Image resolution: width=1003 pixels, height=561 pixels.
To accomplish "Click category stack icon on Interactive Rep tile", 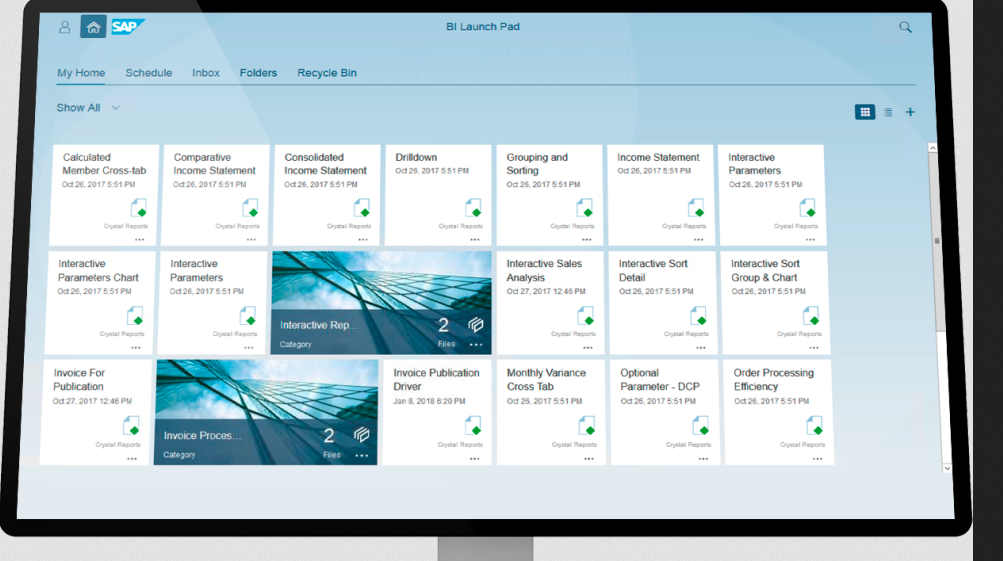I will (475, 325).
